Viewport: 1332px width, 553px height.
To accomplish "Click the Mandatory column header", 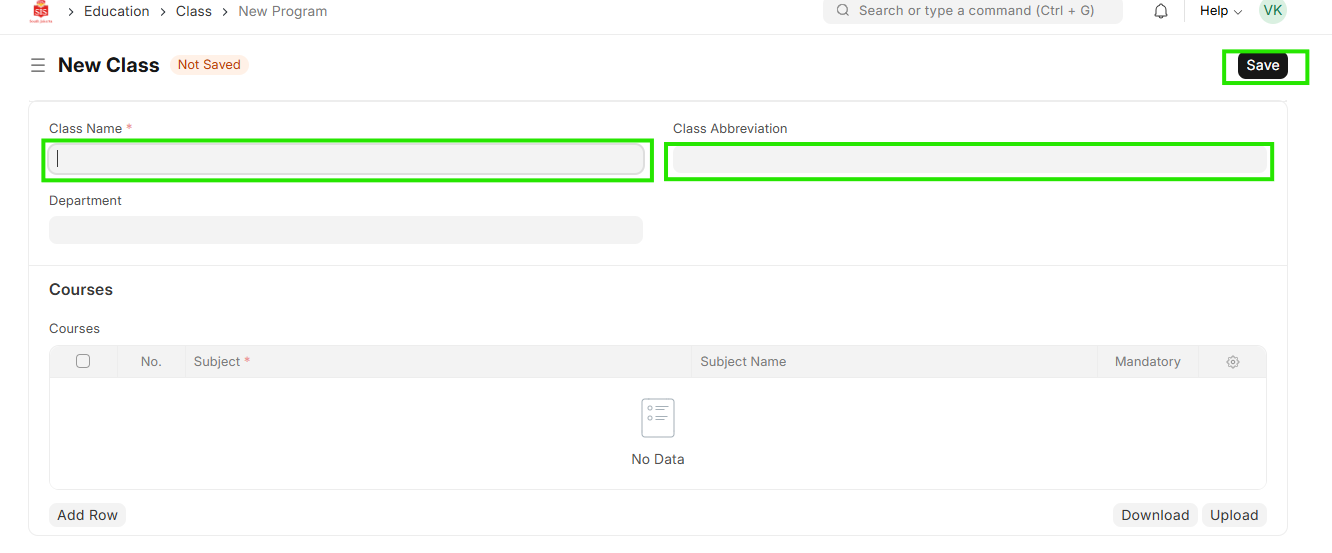I will coord(1147,362).
